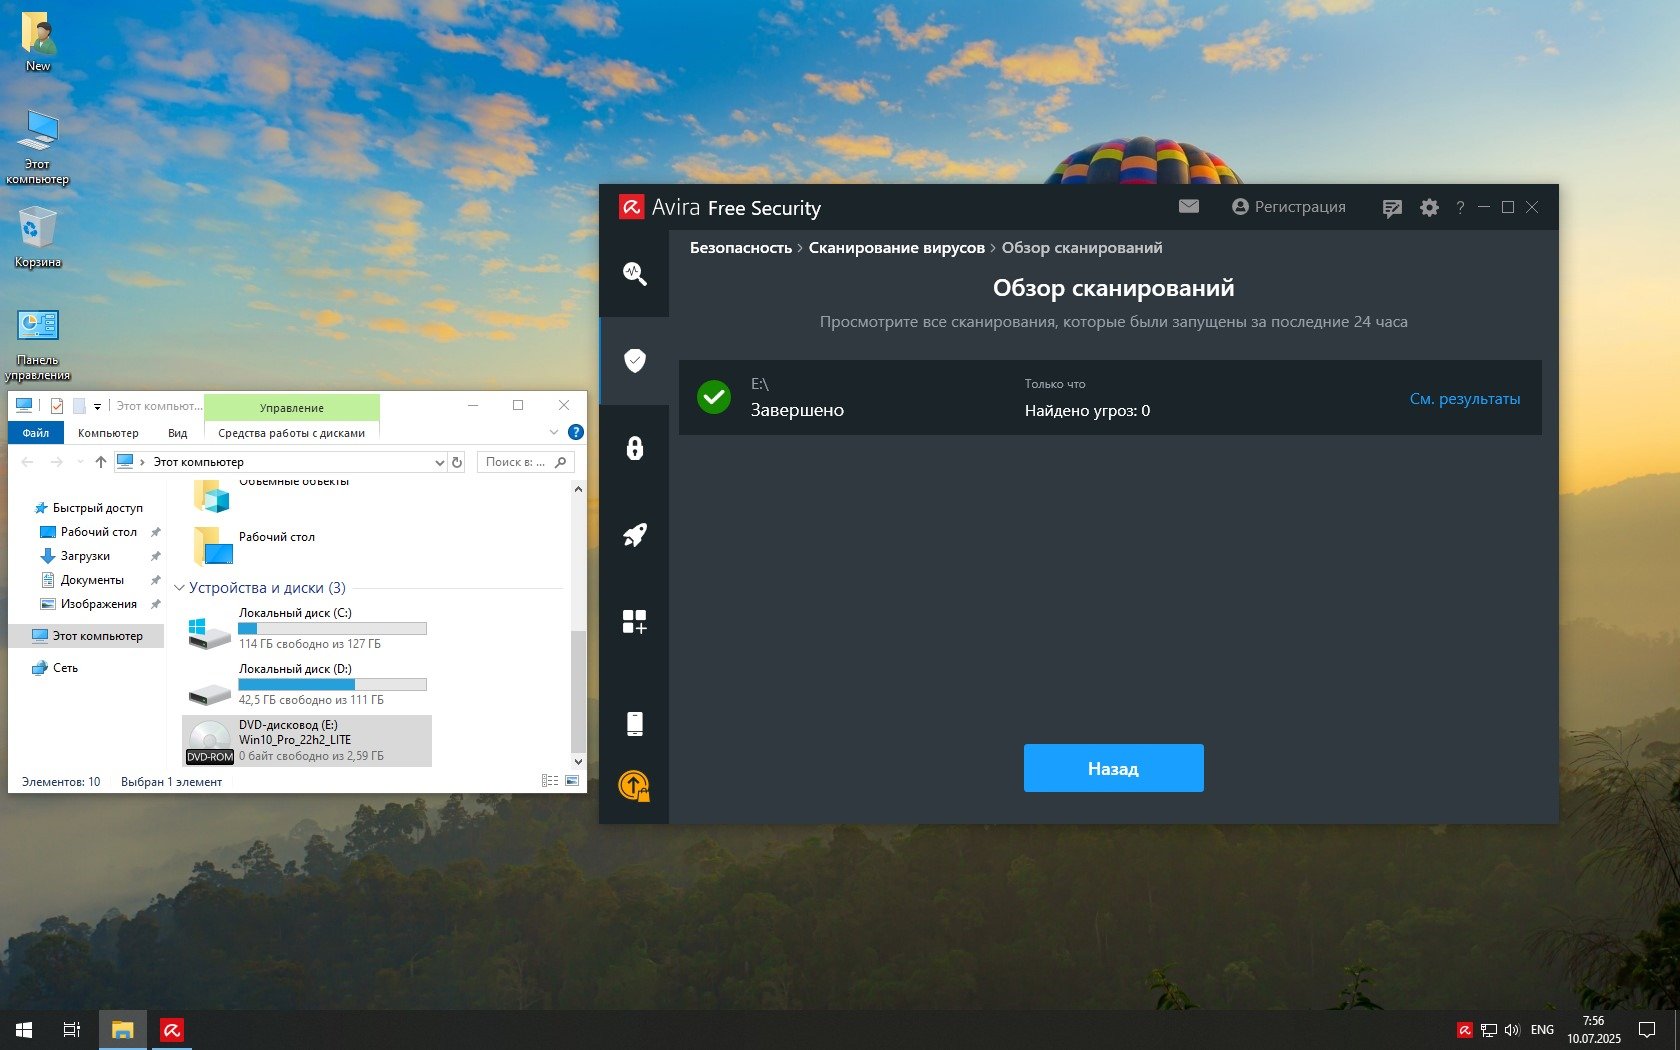Click the Avira logo in title bar
Viewport: 1680px width, 1050px height.
click(631, 207)
